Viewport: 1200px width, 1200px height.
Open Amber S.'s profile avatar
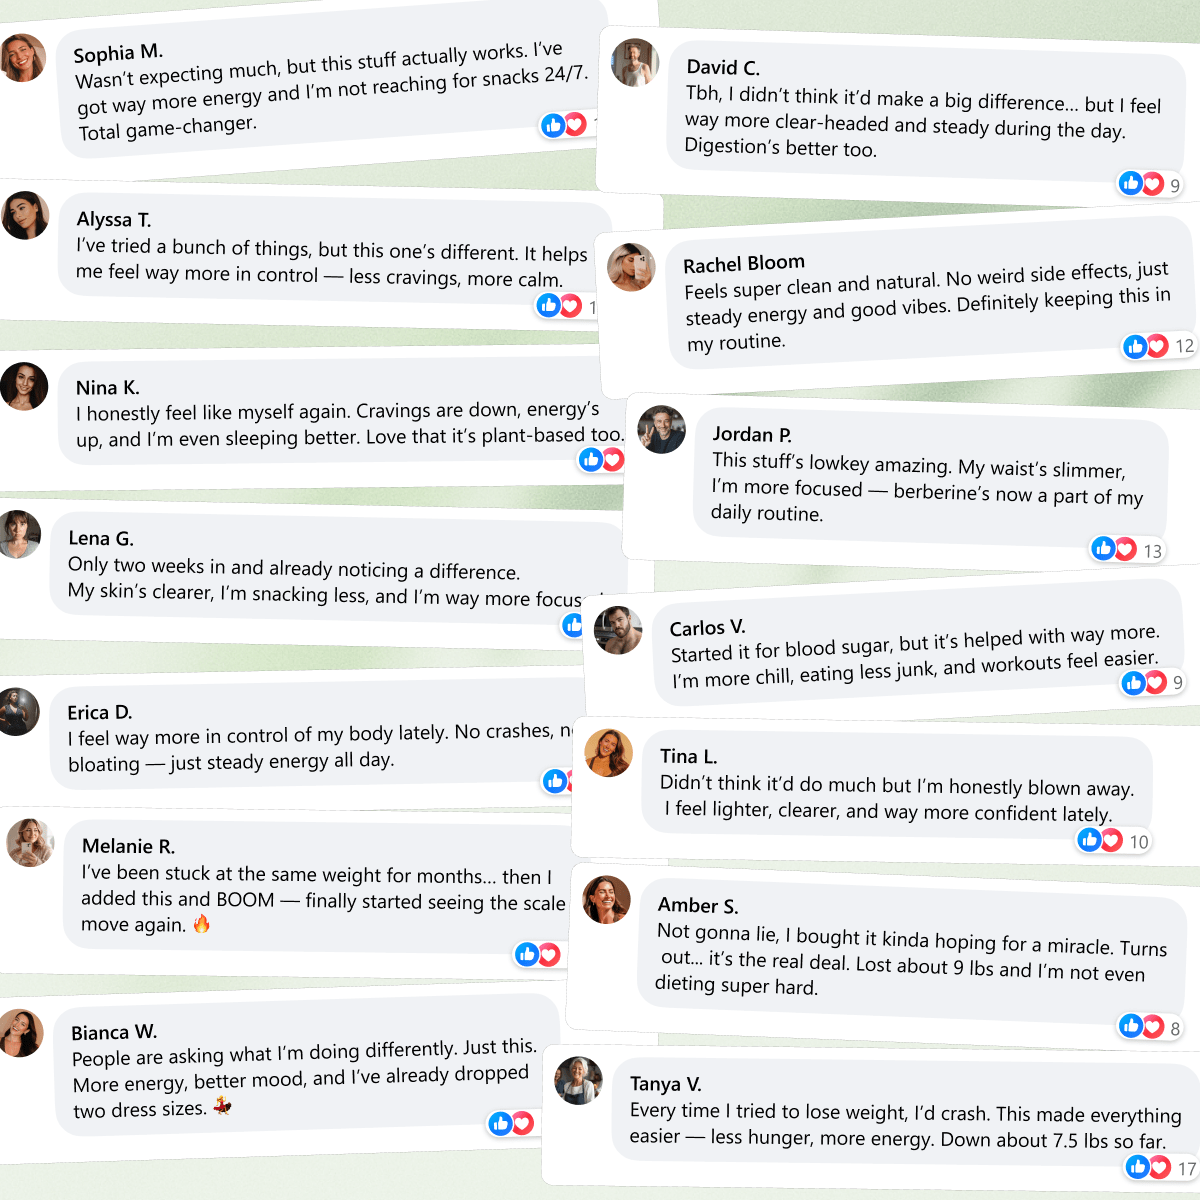tap(607, 900)
